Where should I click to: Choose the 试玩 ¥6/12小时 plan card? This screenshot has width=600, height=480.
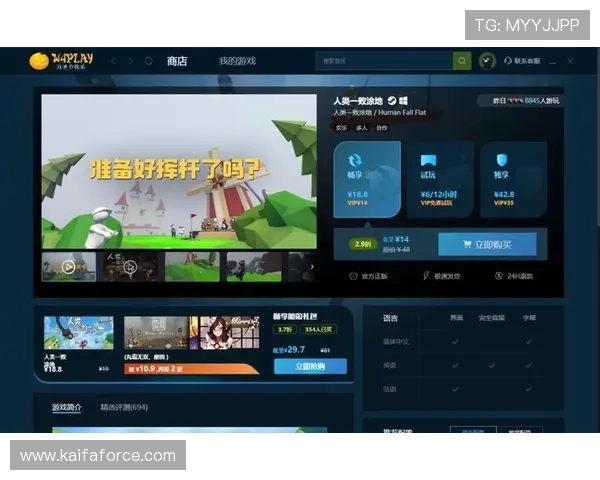pyautogui.click(x=440, y=180)
